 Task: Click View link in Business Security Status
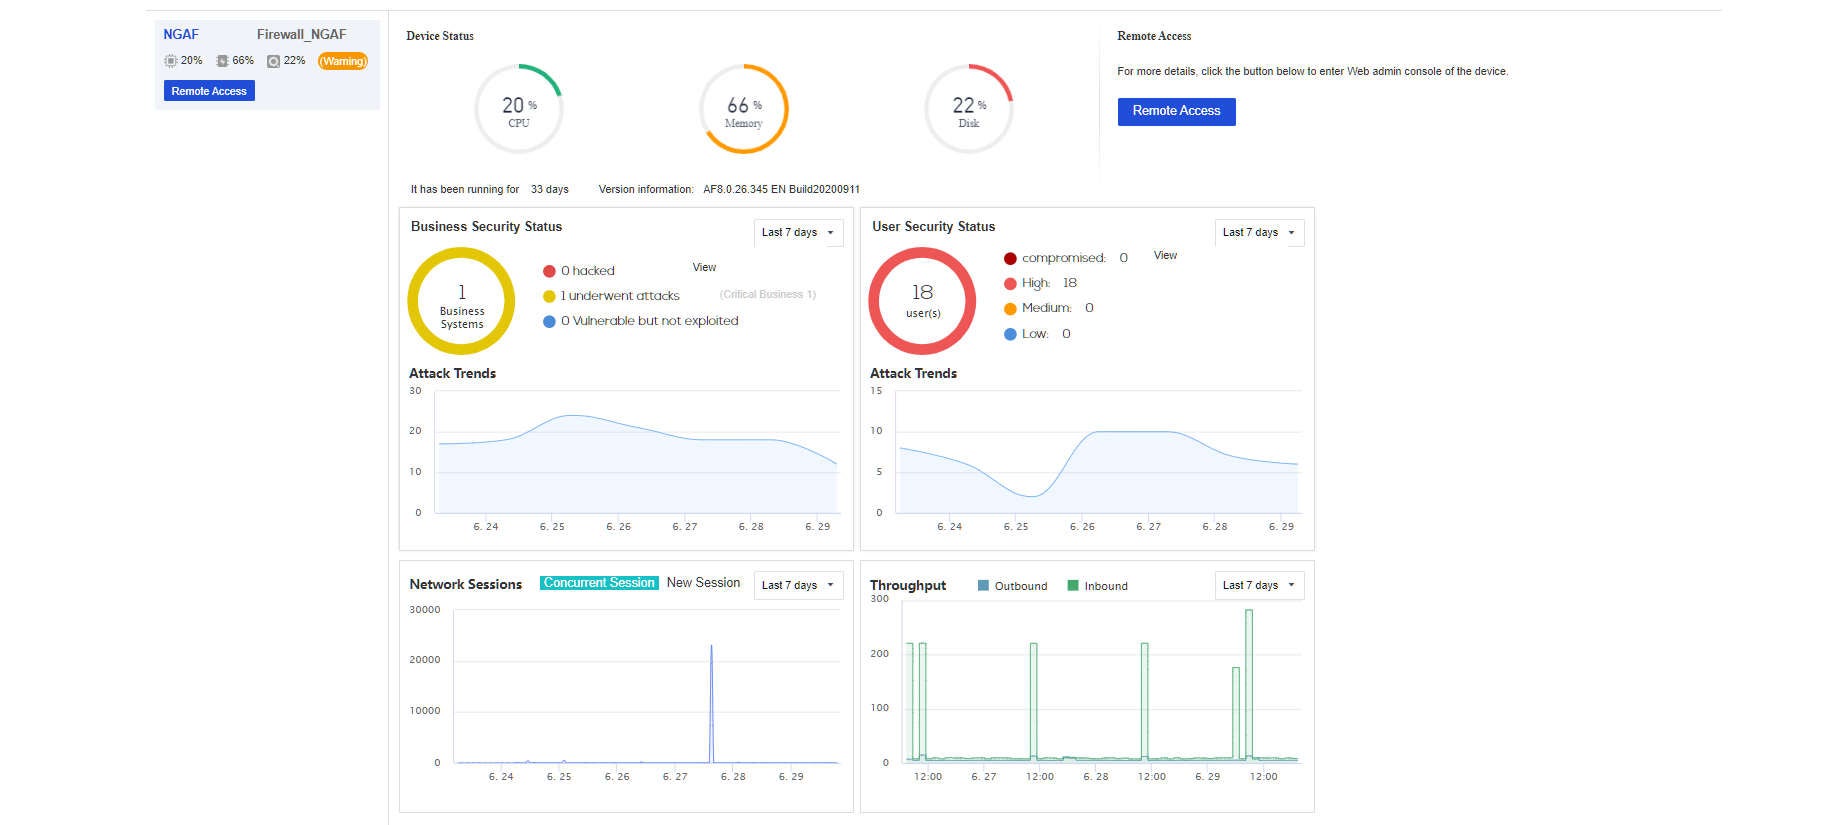(704, 267)
